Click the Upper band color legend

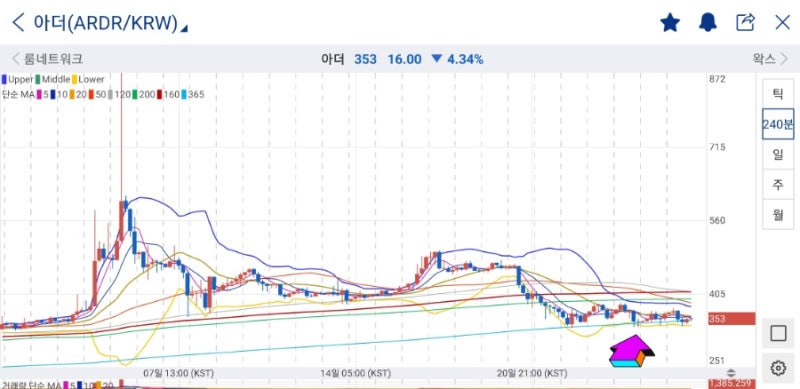click(x=17, y=80)
